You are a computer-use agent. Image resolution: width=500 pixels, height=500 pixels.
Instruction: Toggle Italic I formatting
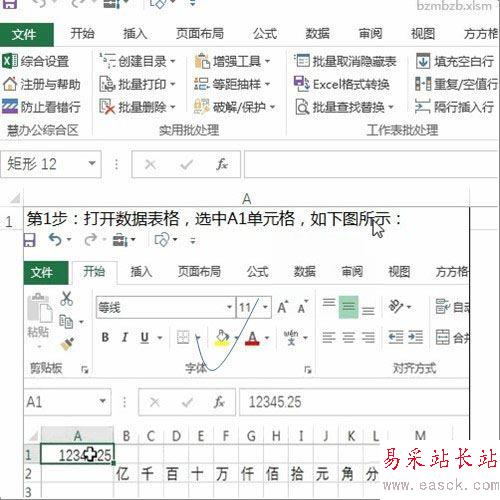(x=125, y=338)
